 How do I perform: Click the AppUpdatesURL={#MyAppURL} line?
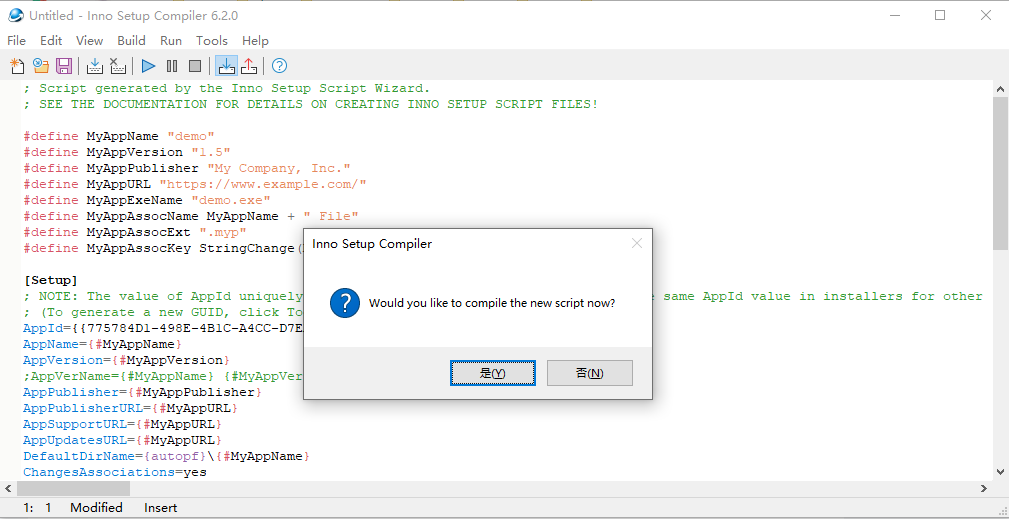(x=122, y=441)
